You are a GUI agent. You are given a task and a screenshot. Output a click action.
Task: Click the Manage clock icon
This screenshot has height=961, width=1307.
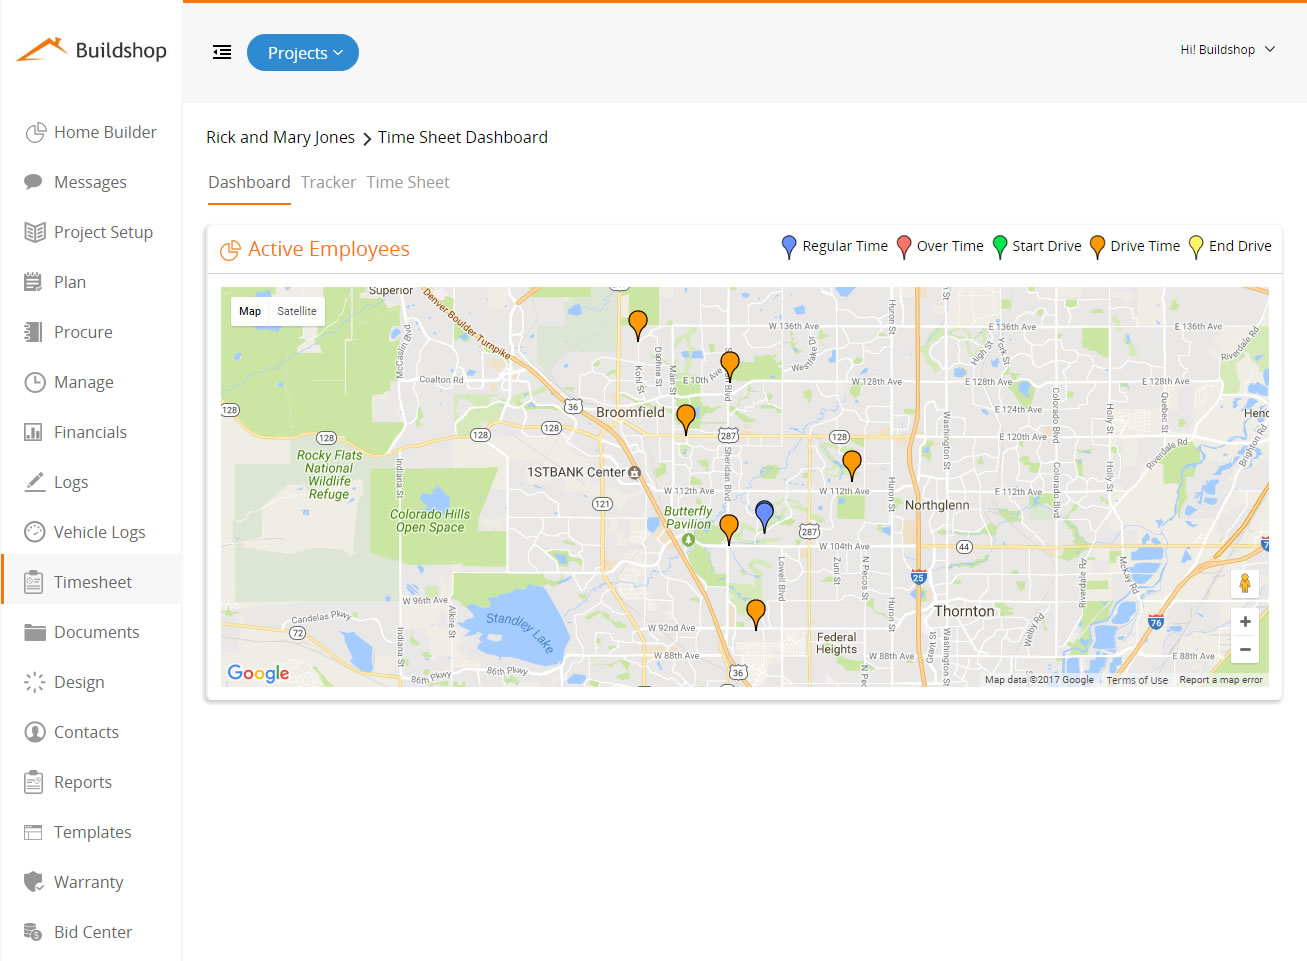click(35, 382)
